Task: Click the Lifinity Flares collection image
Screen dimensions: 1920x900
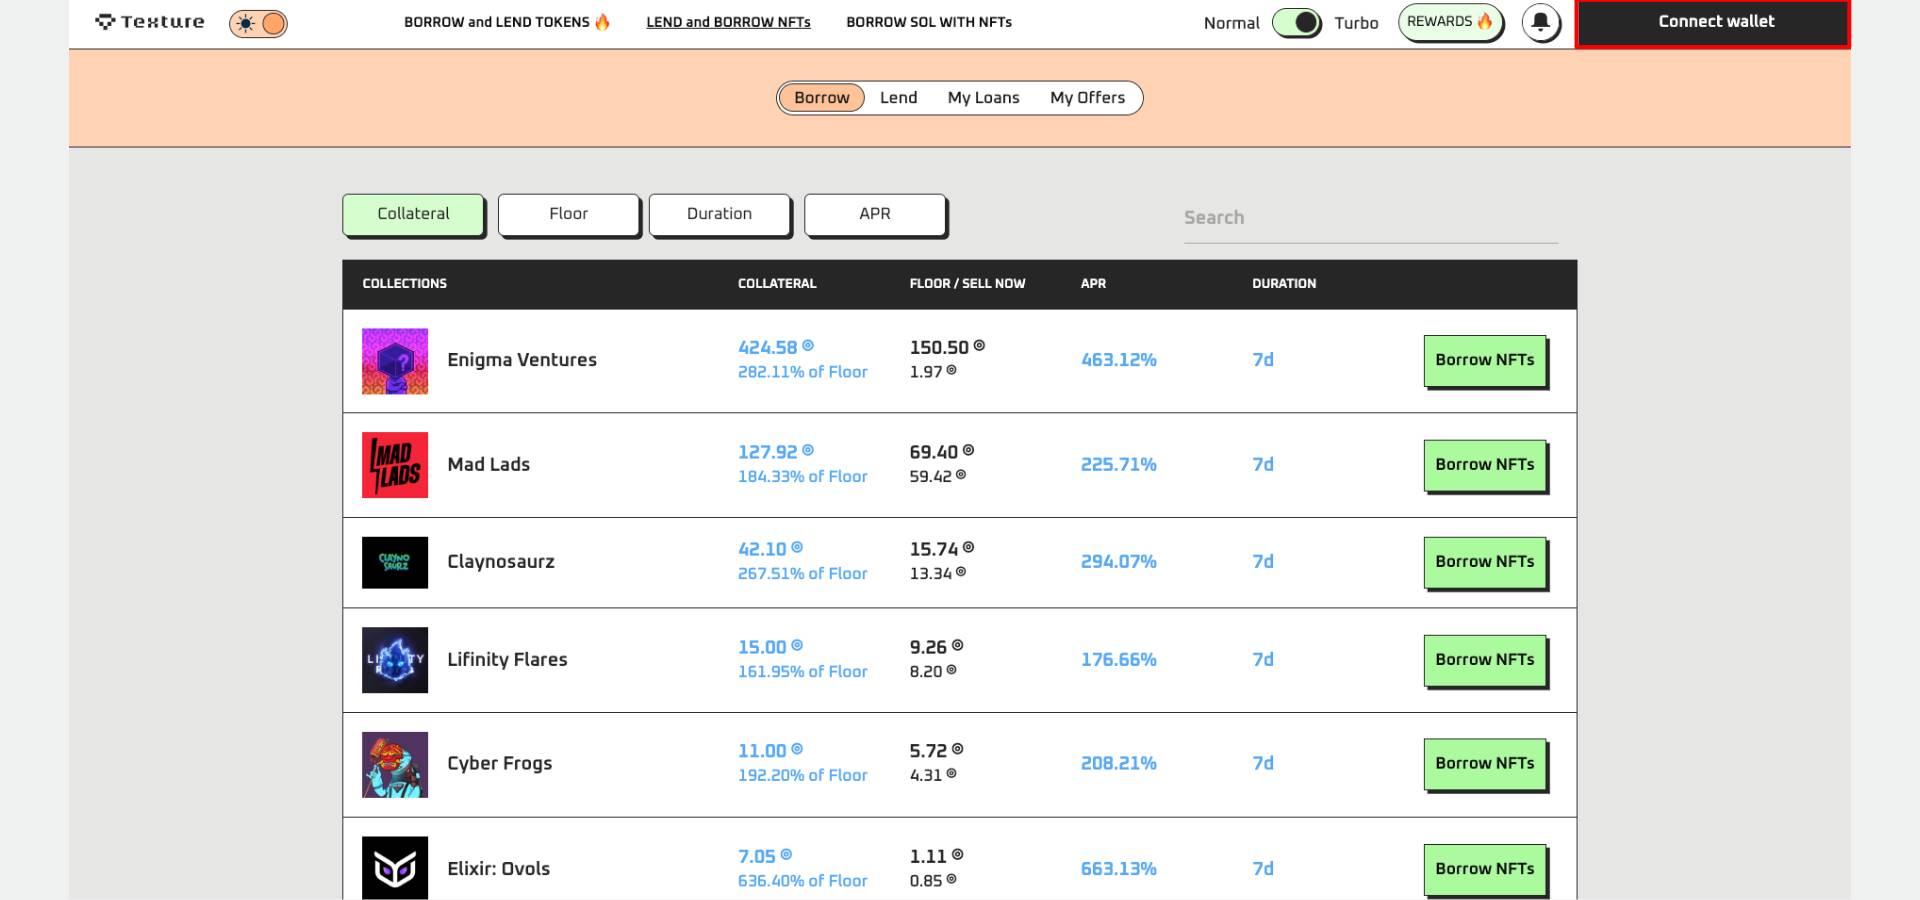Action: click(x=395, y=660)
